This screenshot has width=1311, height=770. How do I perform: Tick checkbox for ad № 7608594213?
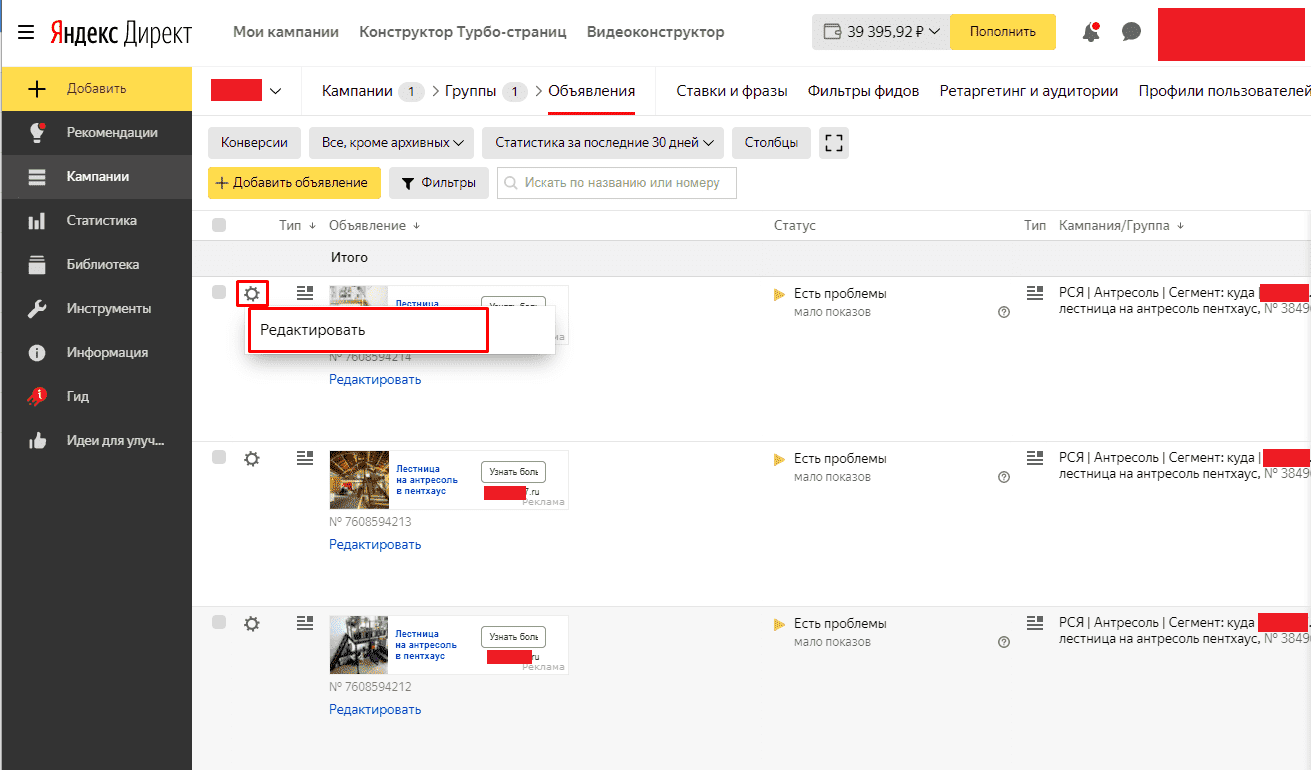coord(219,457)
